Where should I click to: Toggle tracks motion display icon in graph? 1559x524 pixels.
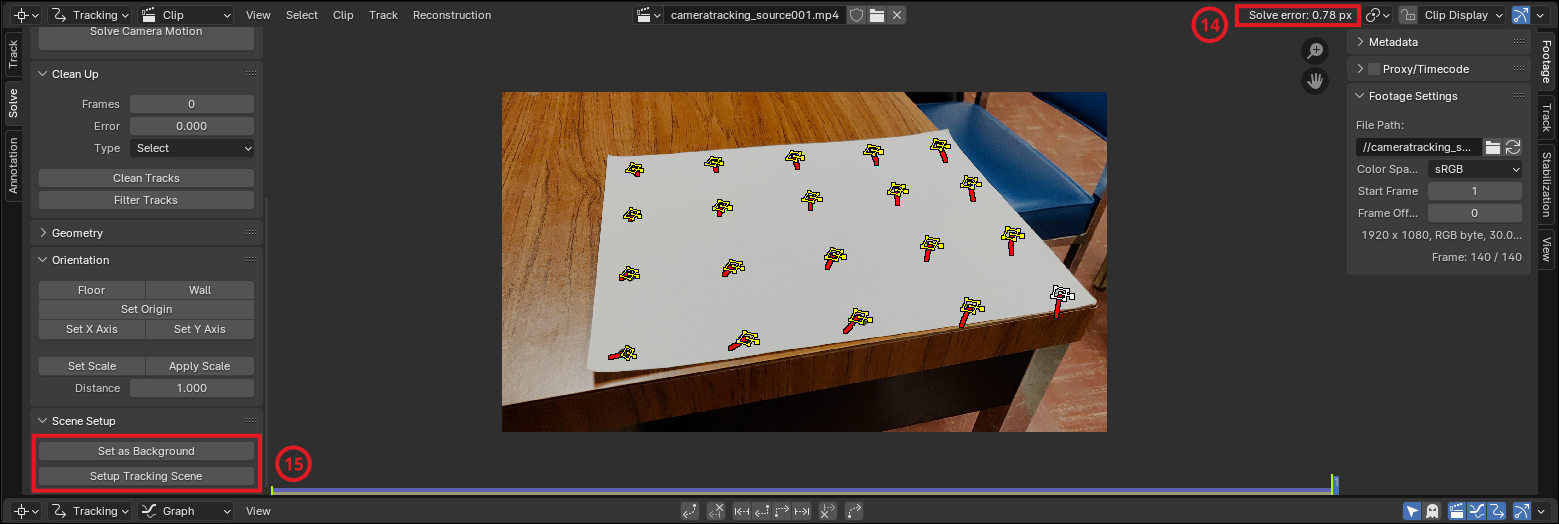click(x=1476, y=511)
